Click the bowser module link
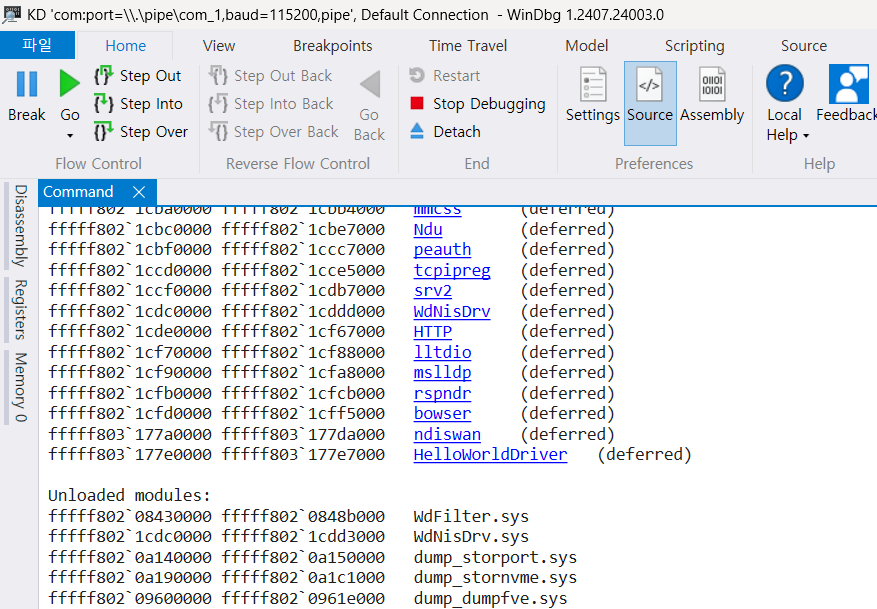Image resolution: width=877 pixels, height=609 pixels. tap(442, 413)
